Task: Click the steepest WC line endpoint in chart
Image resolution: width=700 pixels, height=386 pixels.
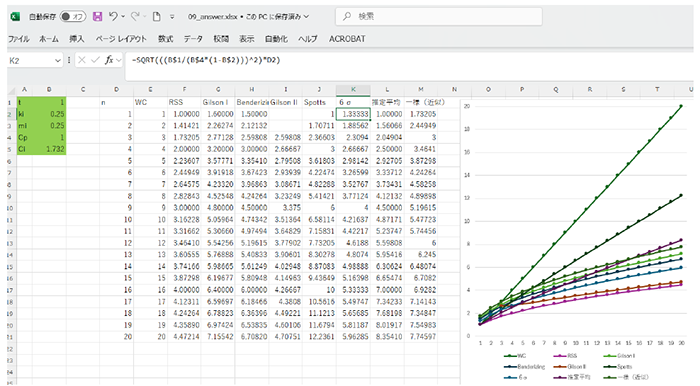Action: [681, 106]
